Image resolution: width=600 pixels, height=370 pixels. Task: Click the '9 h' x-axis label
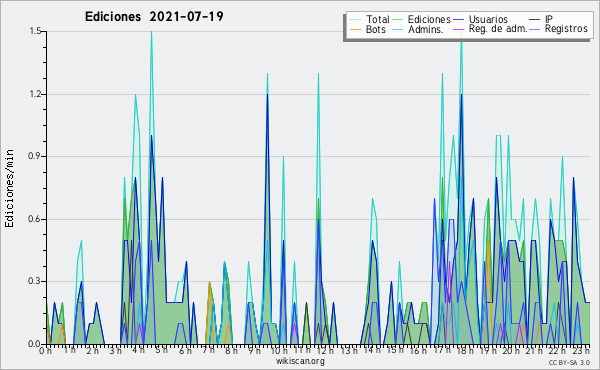[x=254, y=351]
